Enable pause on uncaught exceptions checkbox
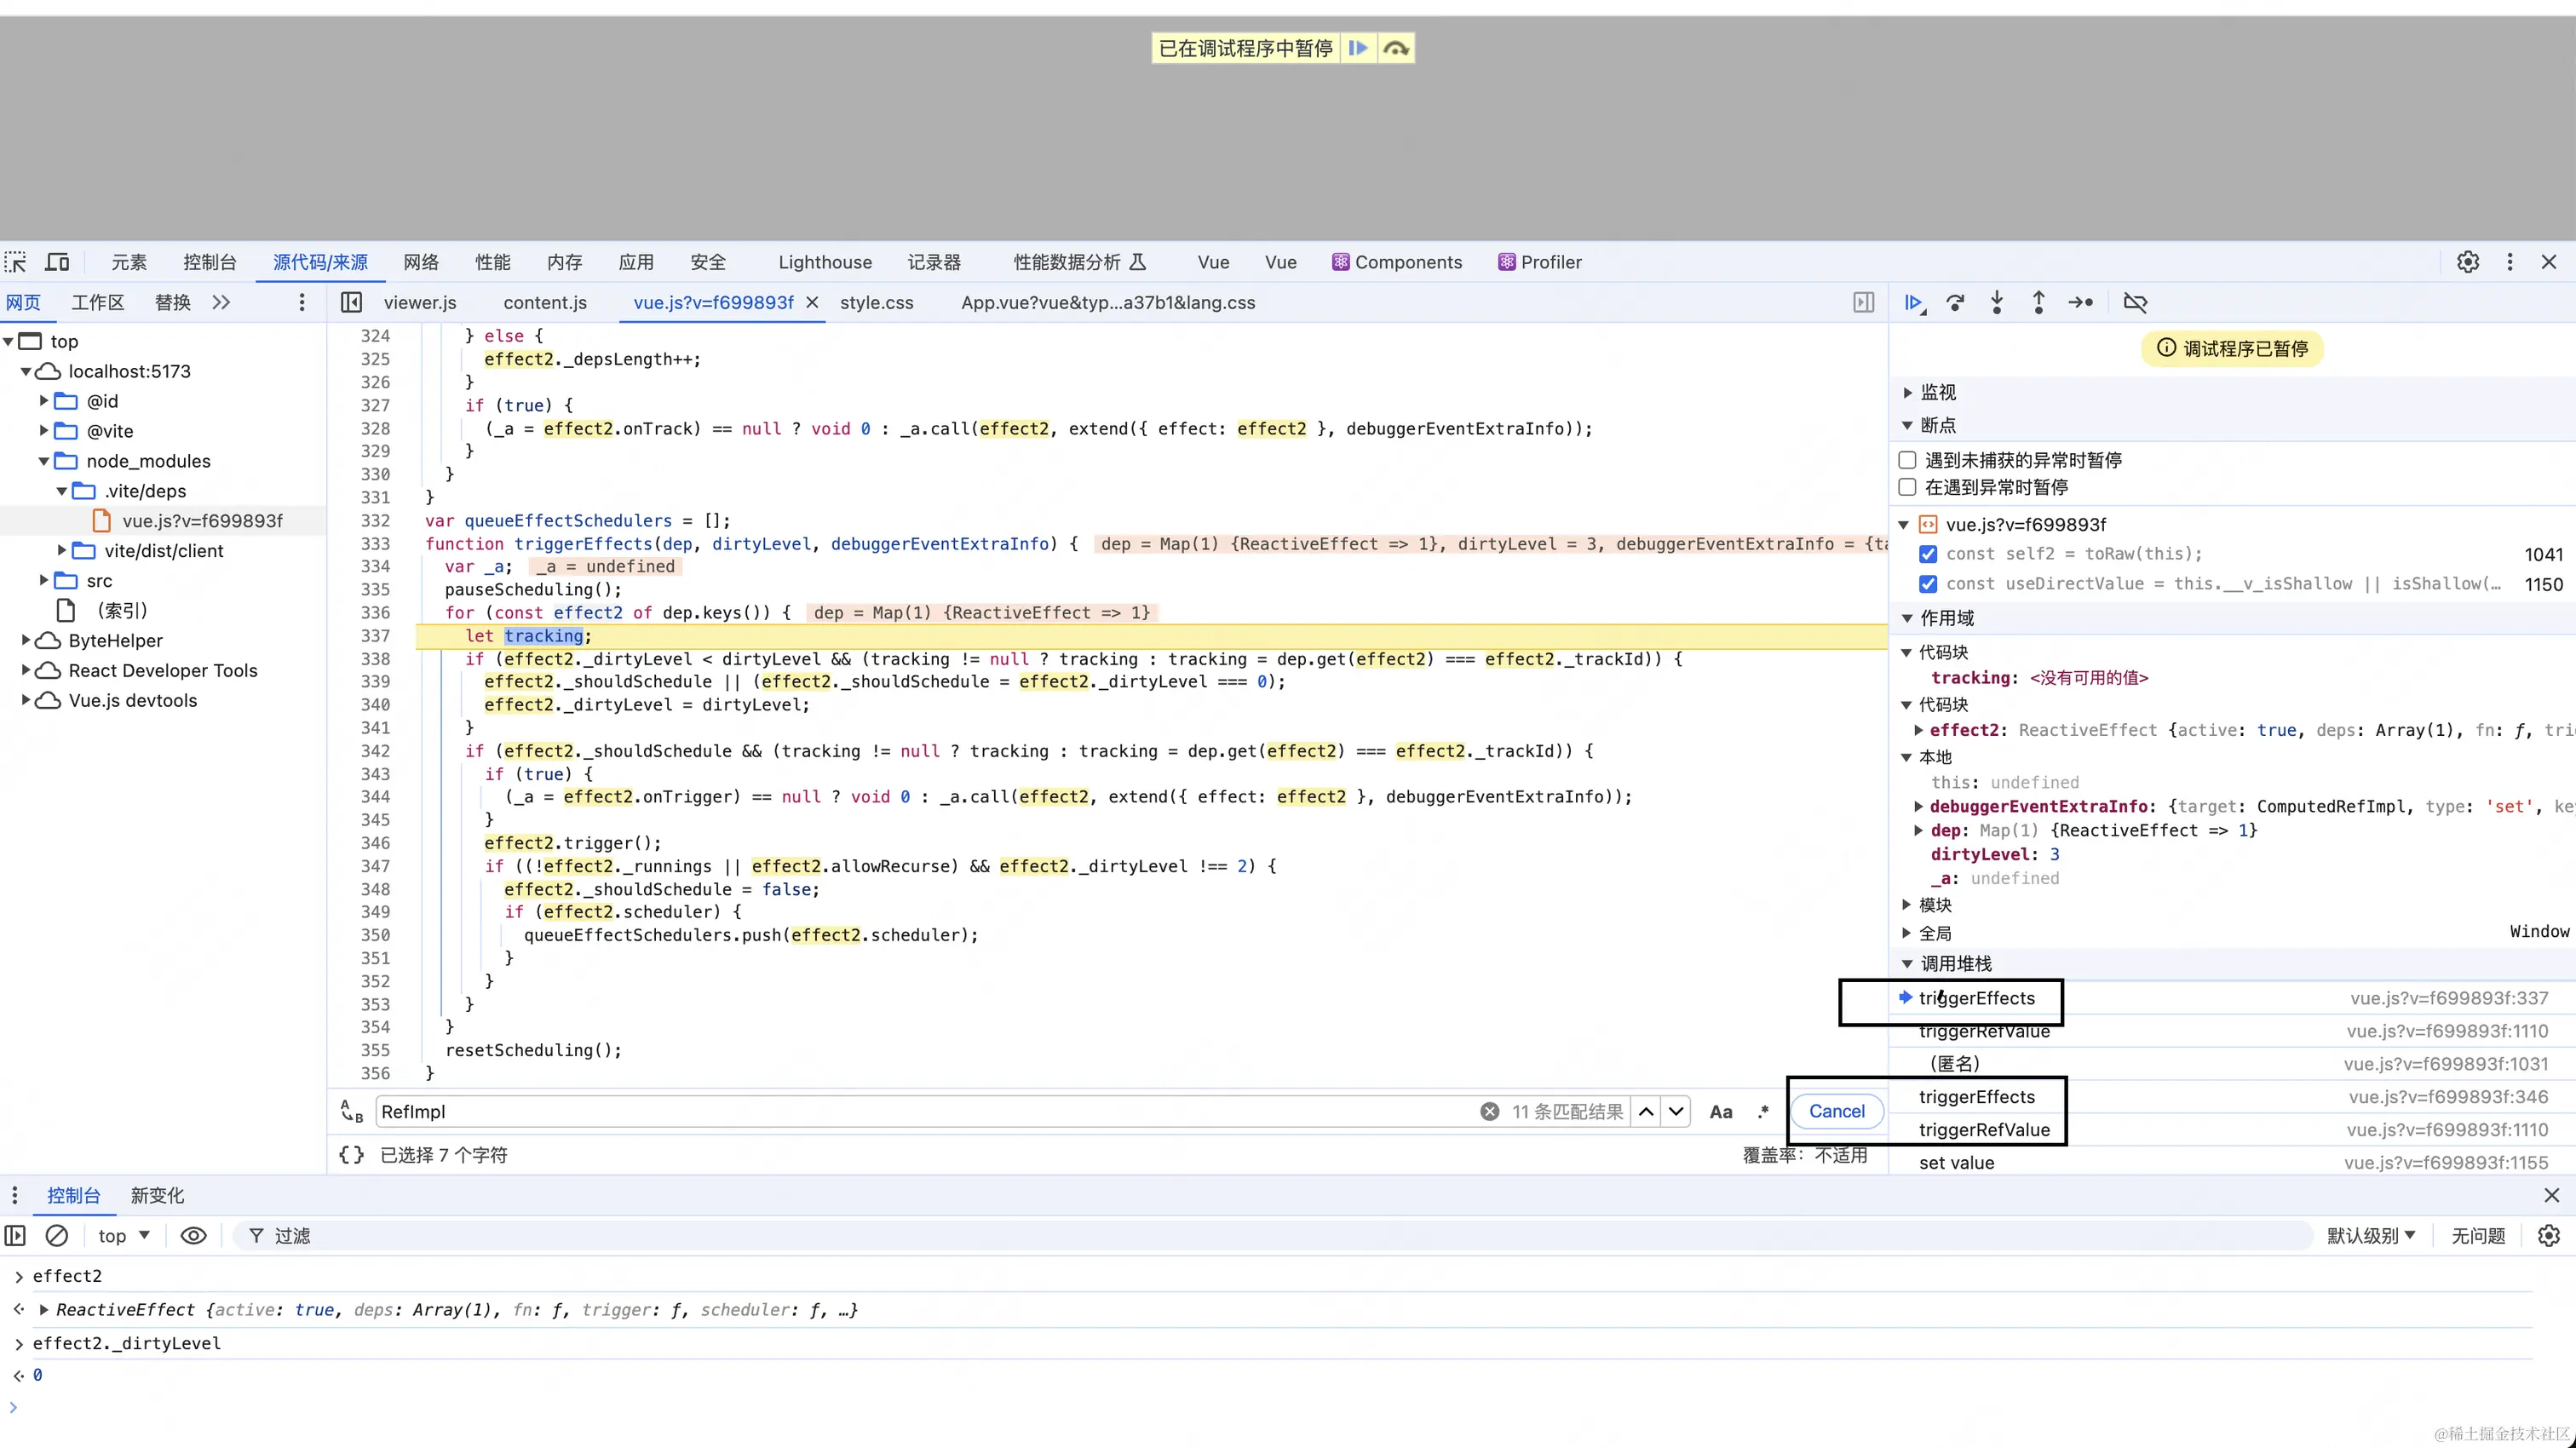This screenshot has height=1448, width=2576. point(1908,460)
